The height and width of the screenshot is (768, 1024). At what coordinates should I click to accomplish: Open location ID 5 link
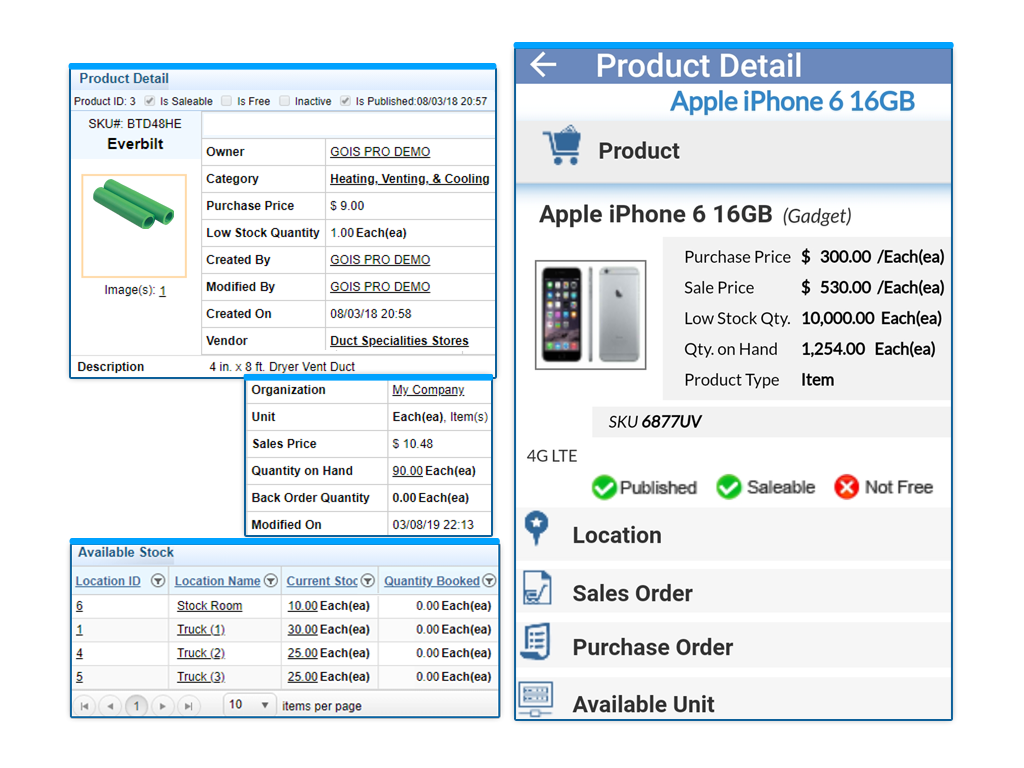pos(79,677)
